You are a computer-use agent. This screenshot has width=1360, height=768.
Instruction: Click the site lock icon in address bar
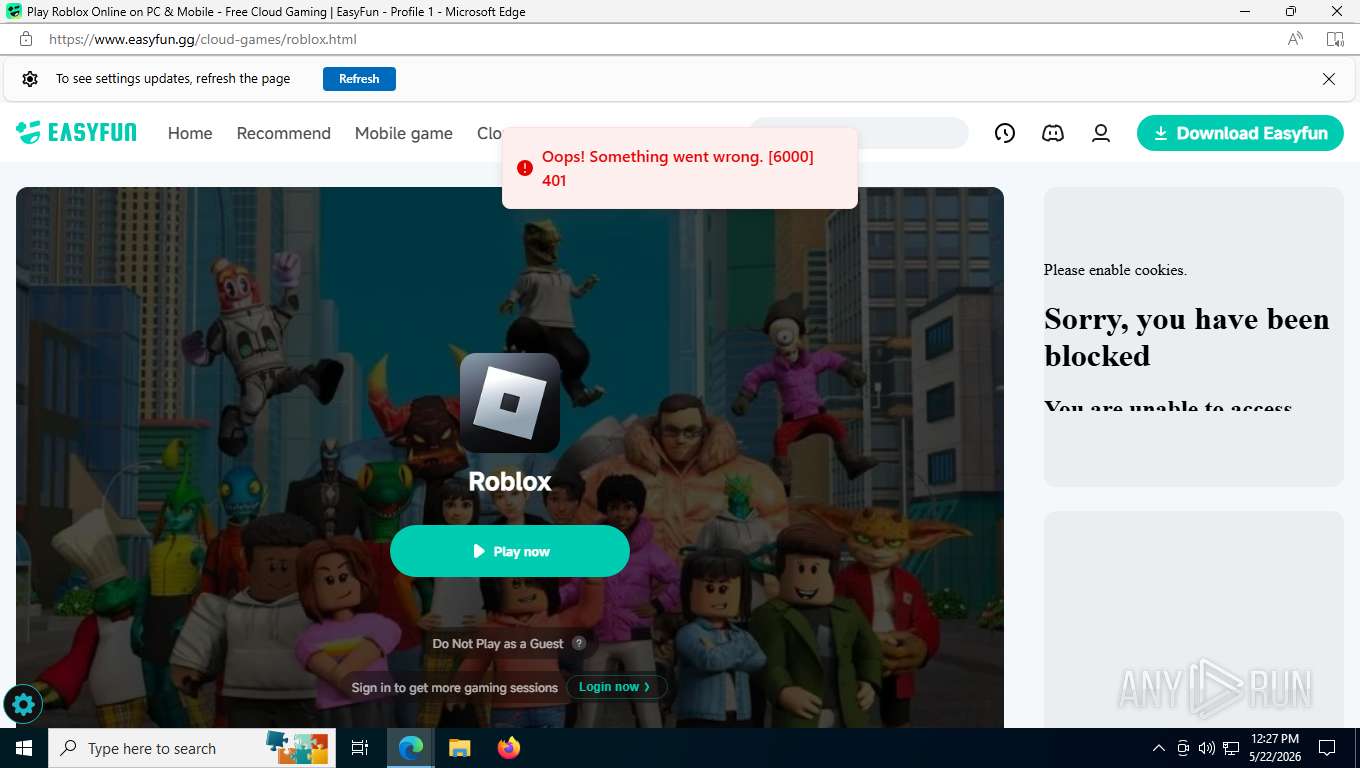click(26, 39)
